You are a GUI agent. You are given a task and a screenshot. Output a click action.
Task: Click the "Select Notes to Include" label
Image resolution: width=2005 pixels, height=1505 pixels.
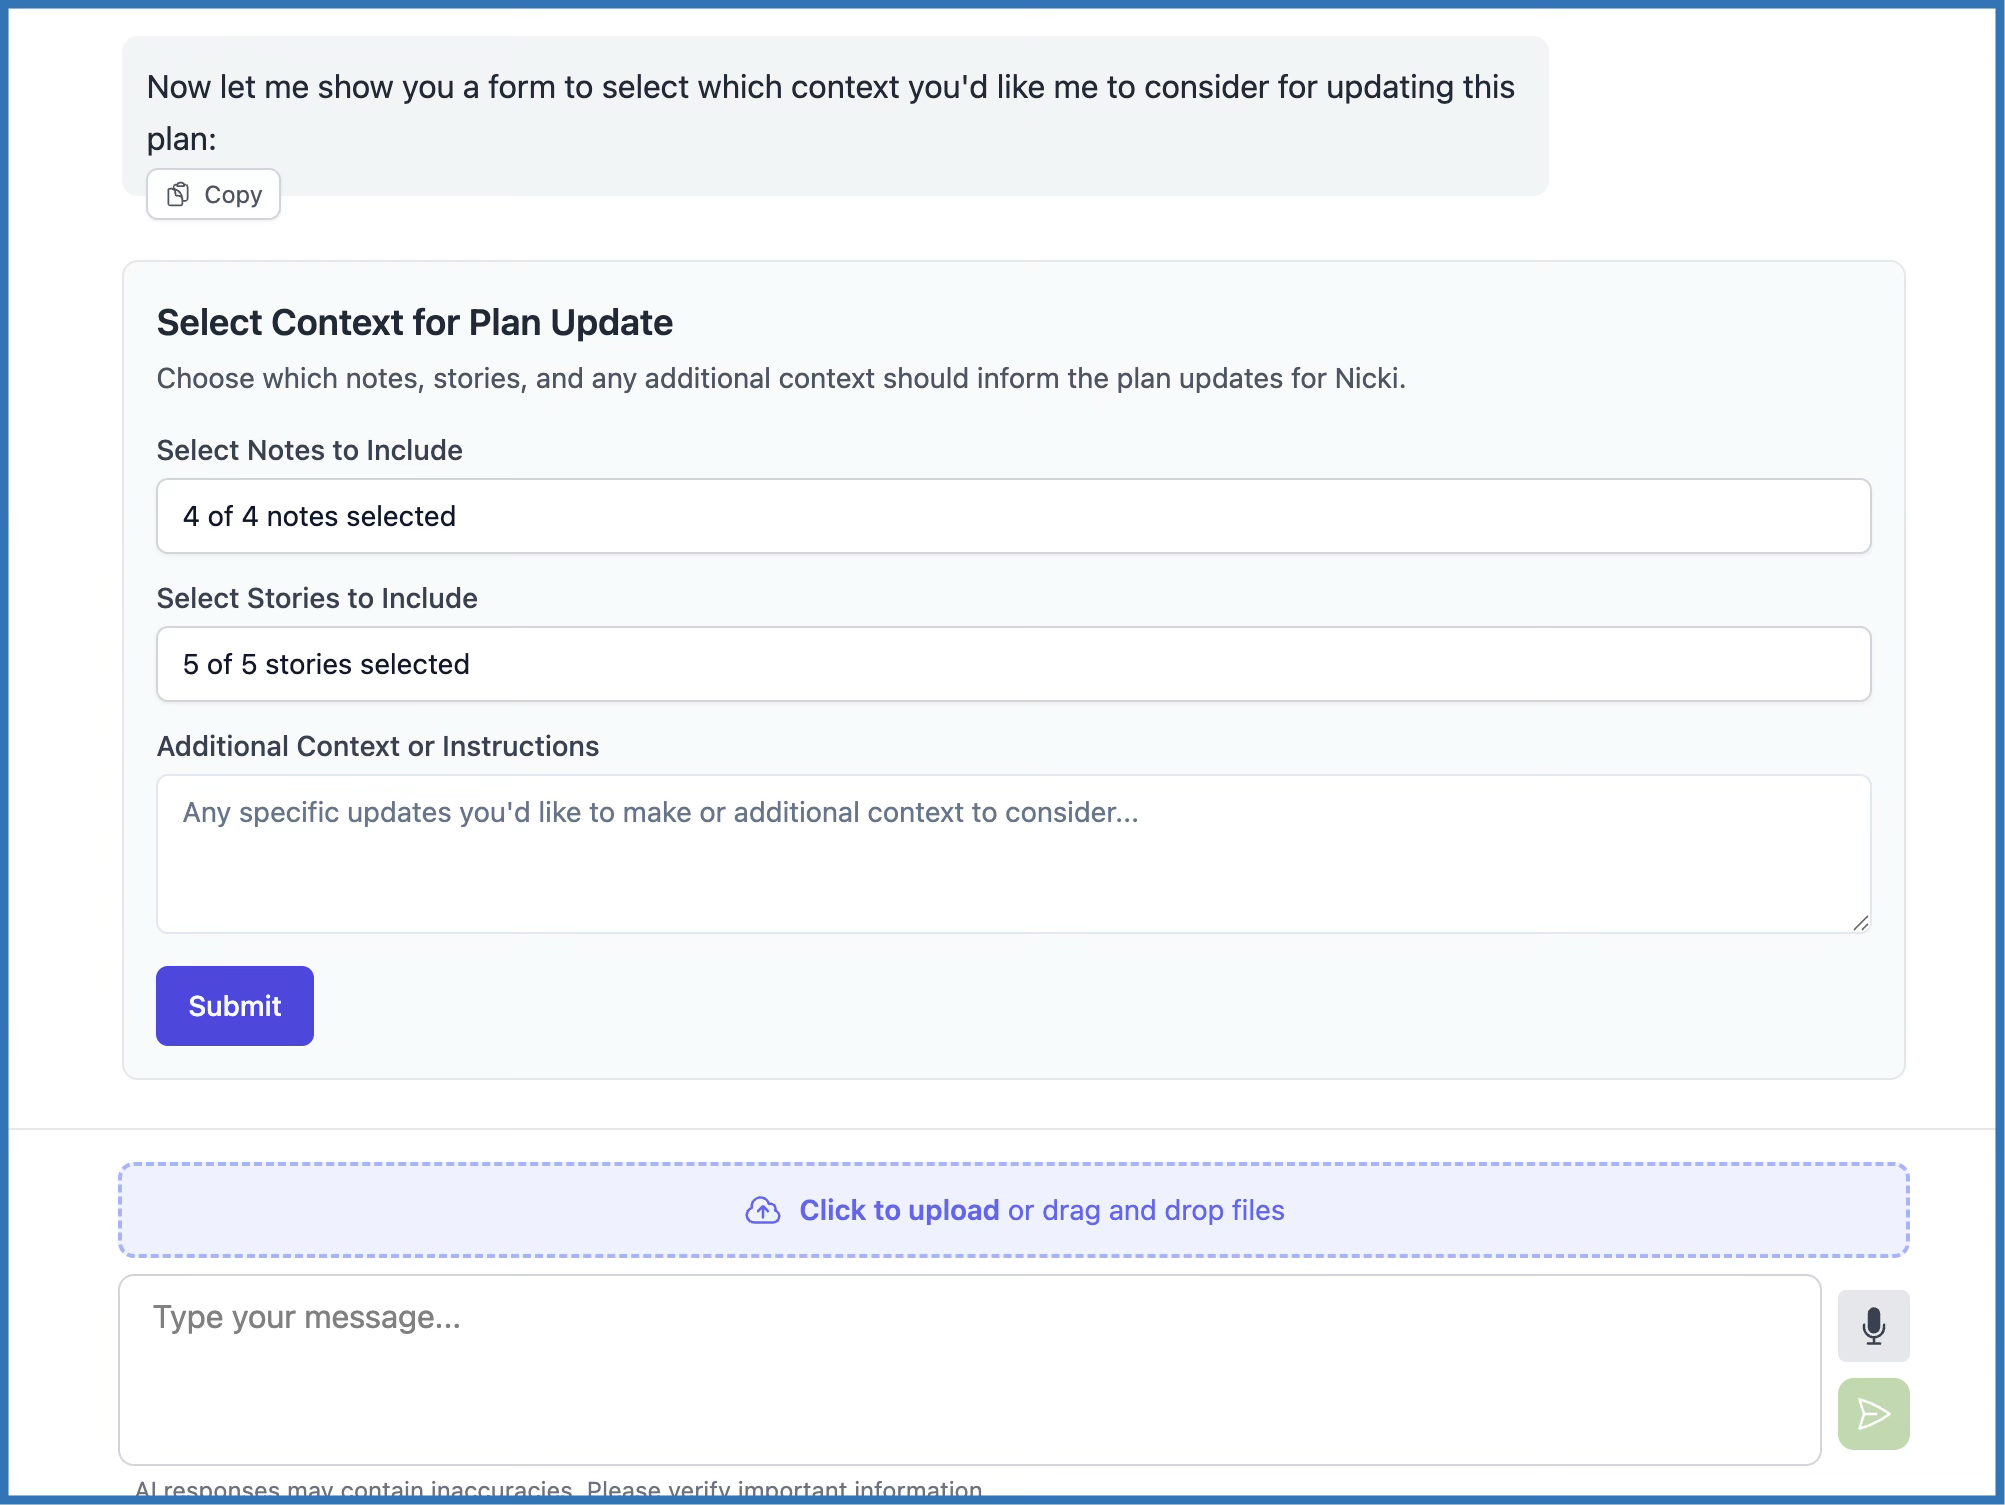pyautogui.click(x=310, y=450)
